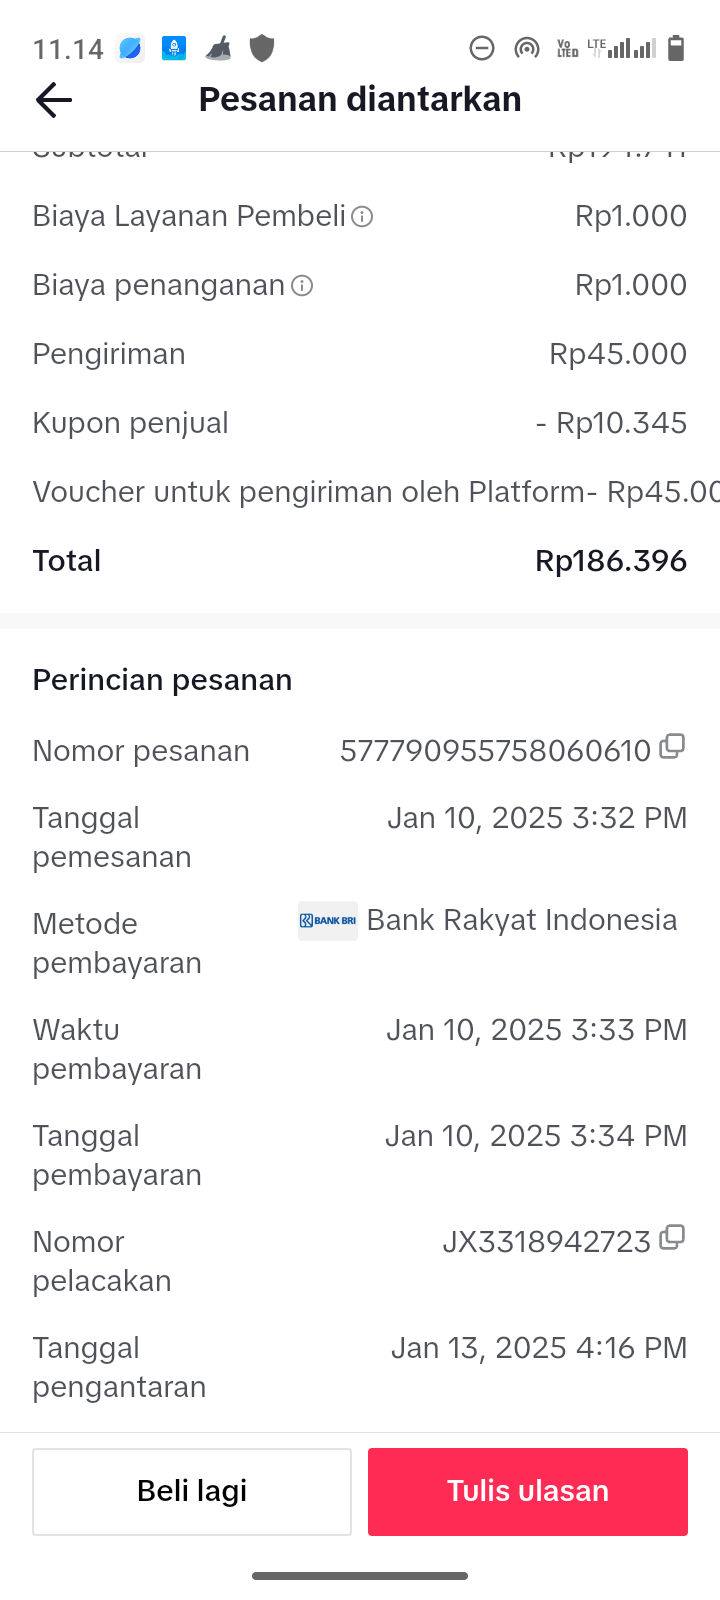Open info for Biaya penanganan
The width and height of the screenshot is (720, 1600).
pos(302,286)
